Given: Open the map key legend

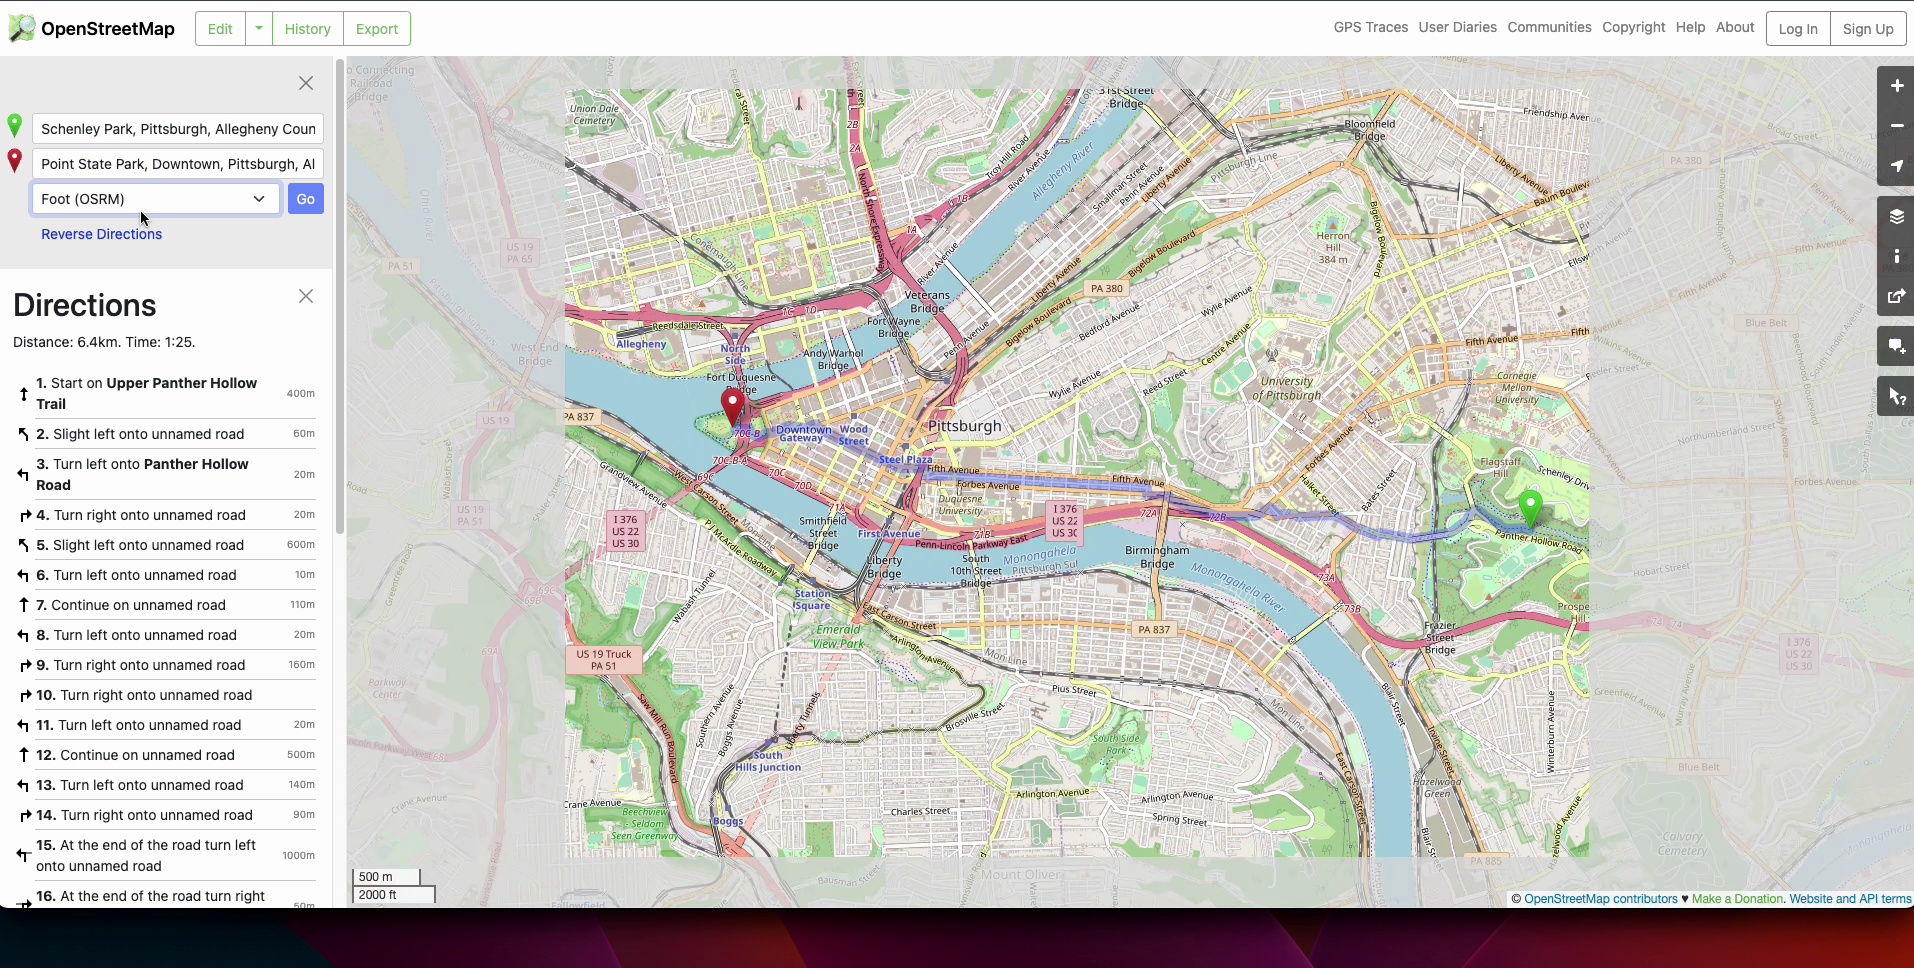Looking at the screenshot, I should pyautogui.click(x=1895, y=257).
